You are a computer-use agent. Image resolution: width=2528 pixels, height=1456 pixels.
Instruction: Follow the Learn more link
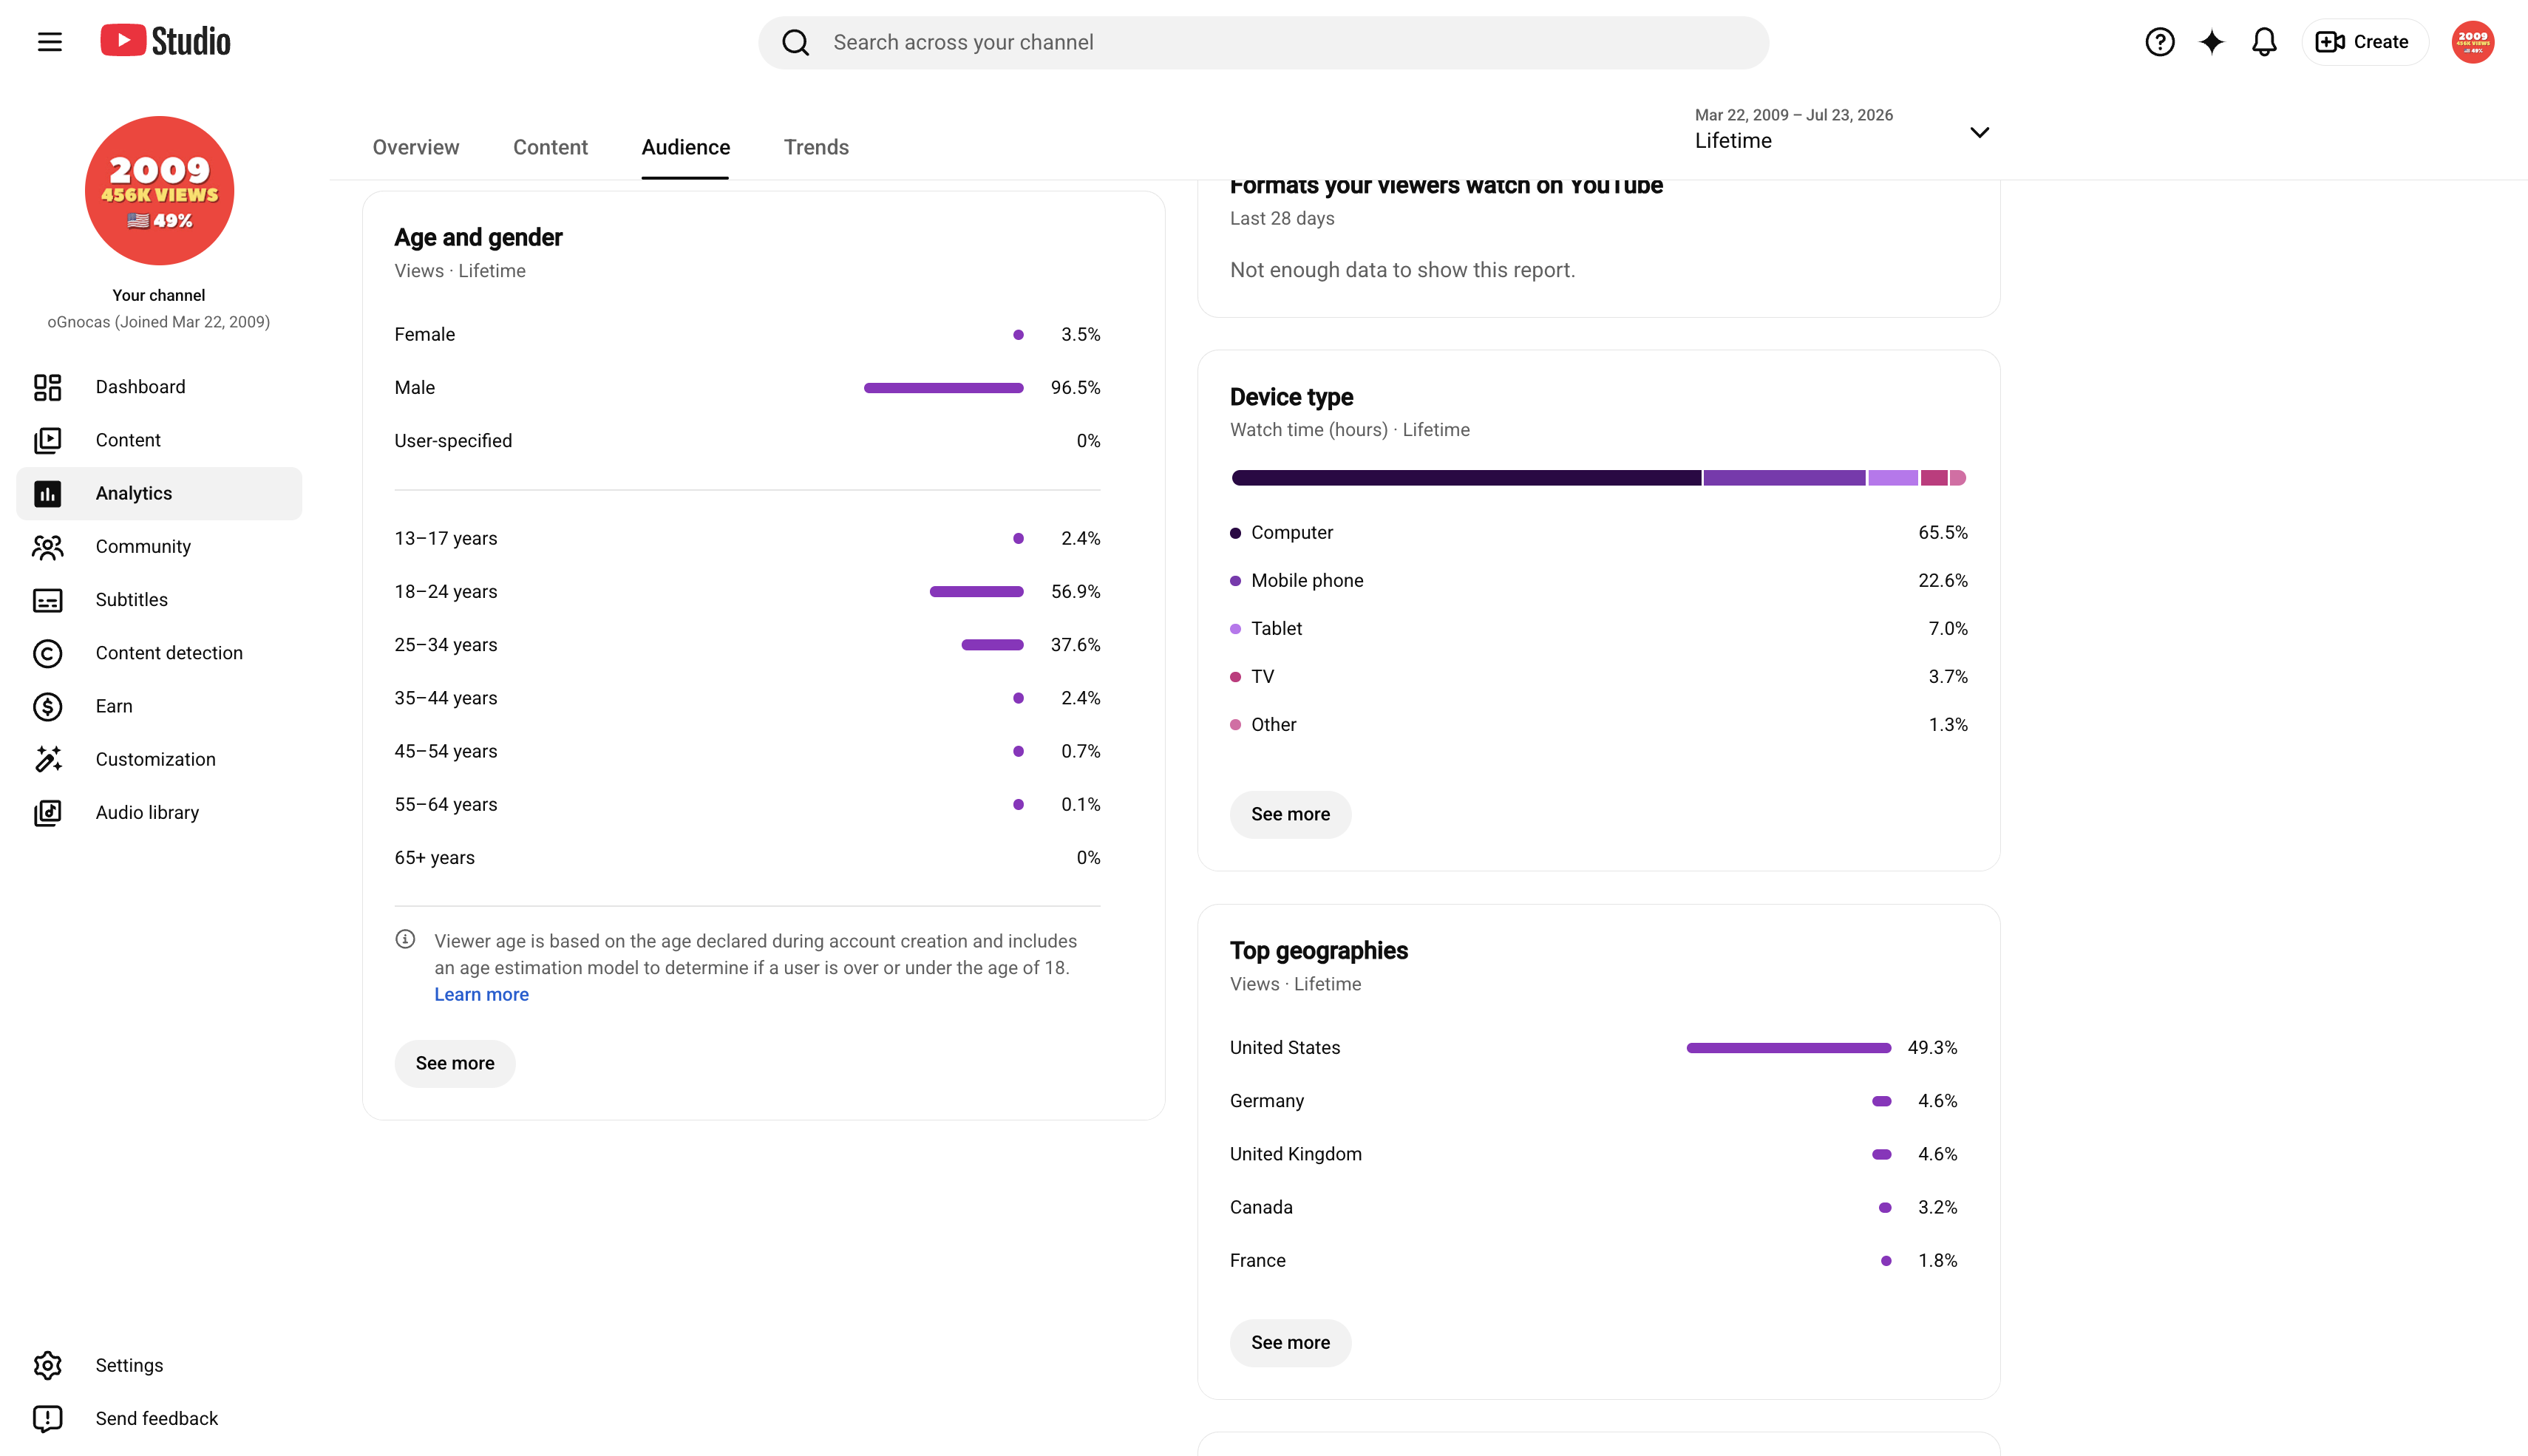point(481,994)
